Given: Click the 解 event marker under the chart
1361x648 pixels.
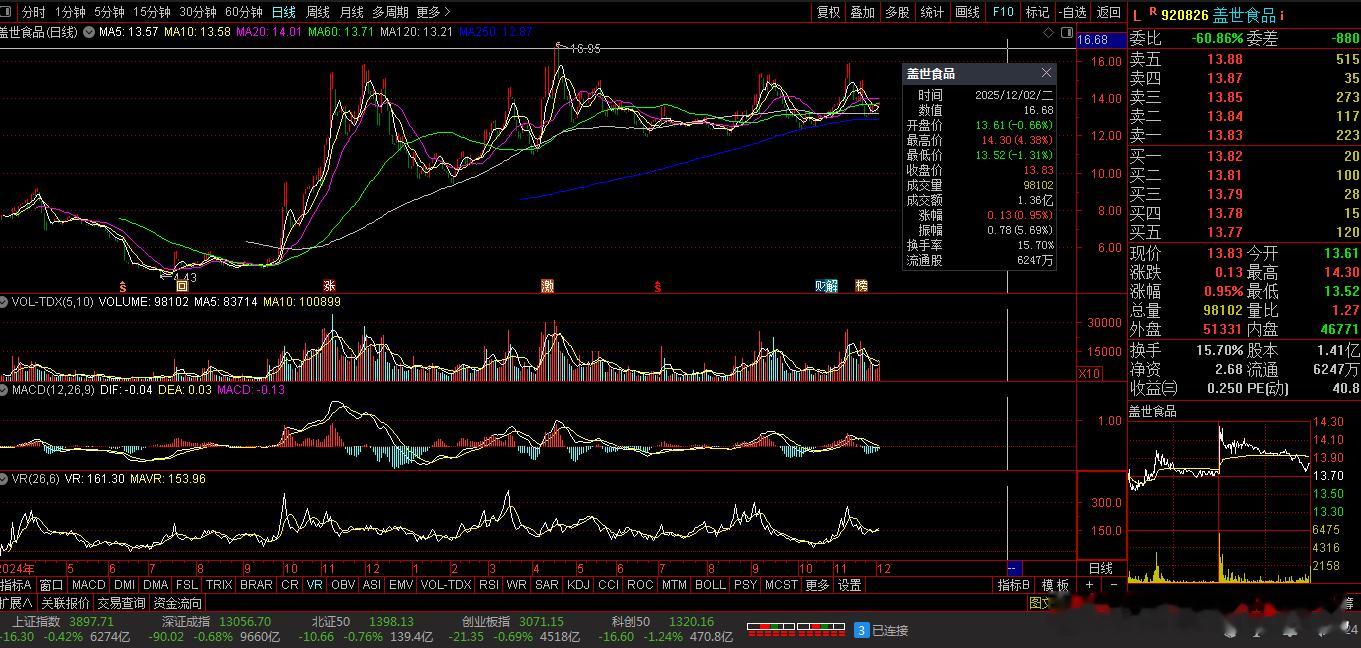Looking at the screenshot, I should coord(832,286).
